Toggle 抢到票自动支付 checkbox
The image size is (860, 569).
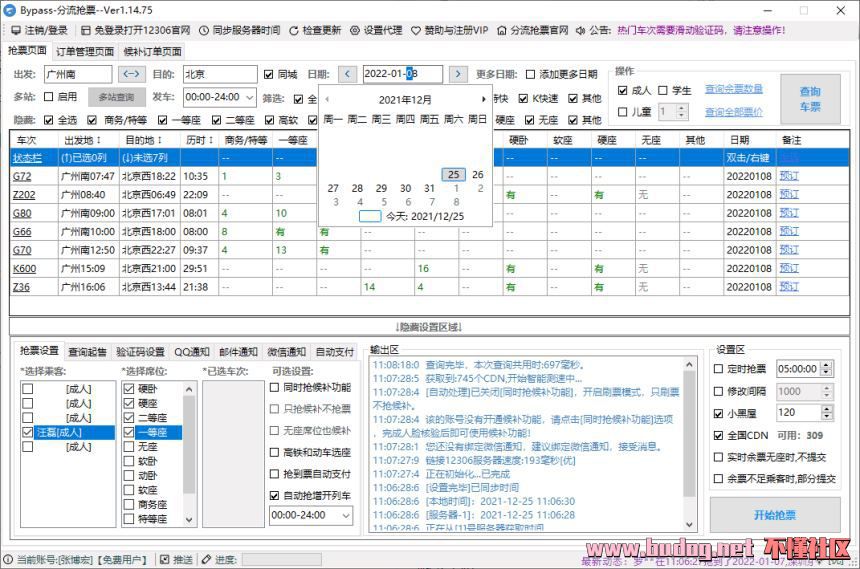pyautogui.click(x=275, y=473)
